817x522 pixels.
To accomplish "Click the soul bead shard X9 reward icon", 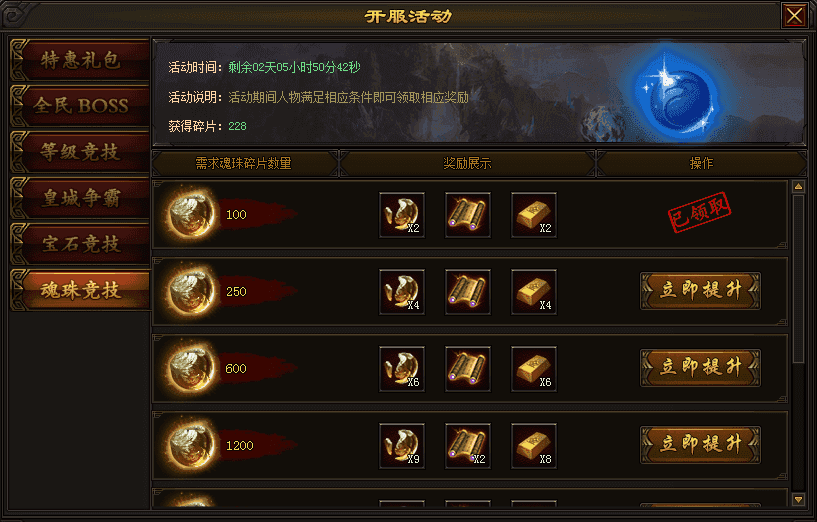I will [x=402, y=446].
